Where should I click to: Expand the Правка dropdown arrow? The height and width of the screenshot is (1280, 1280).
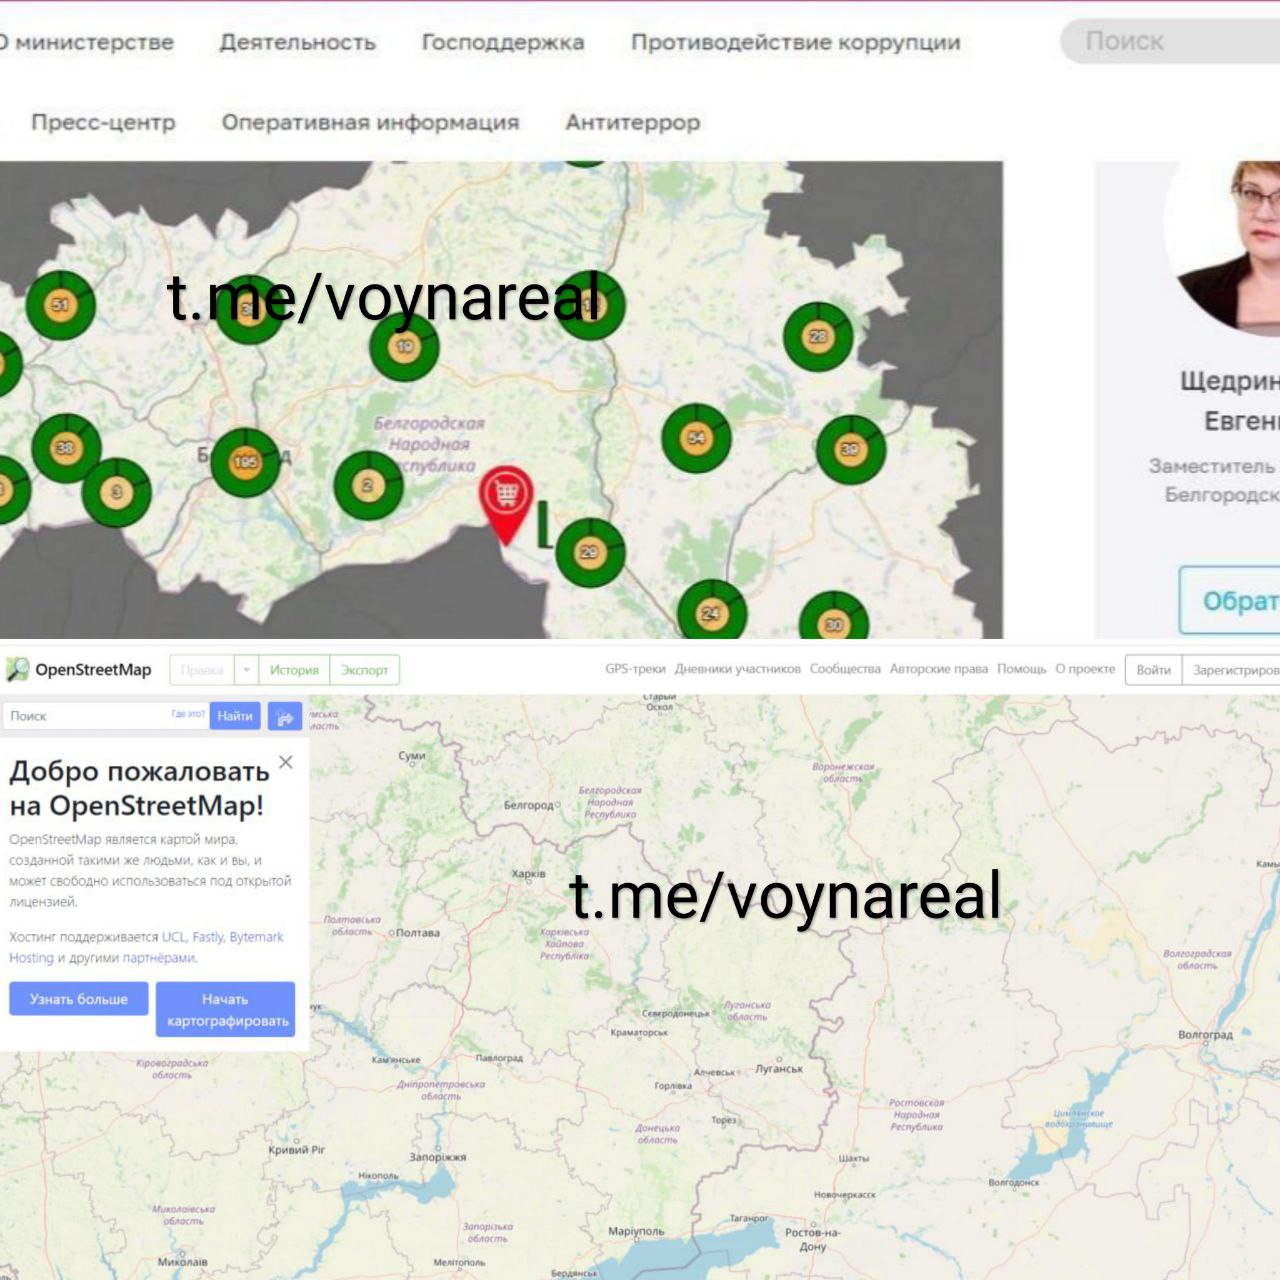click(246, 670)
